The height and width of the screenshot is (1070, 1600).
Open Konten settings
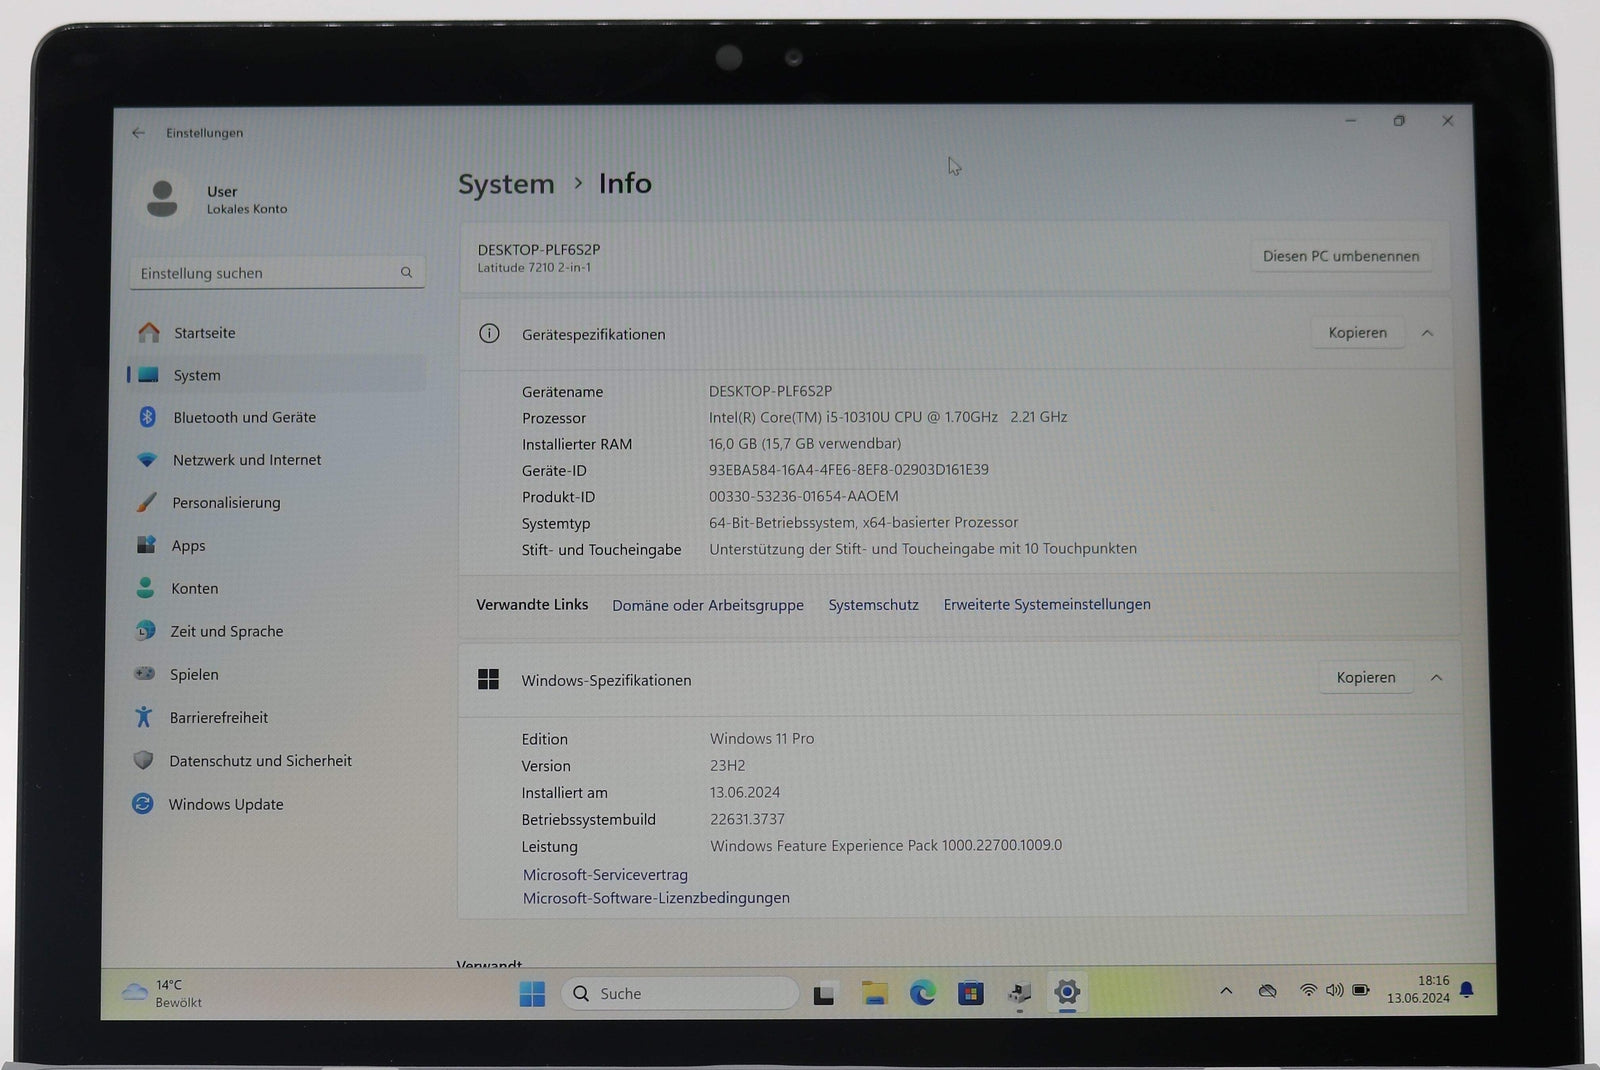point(194,588)
